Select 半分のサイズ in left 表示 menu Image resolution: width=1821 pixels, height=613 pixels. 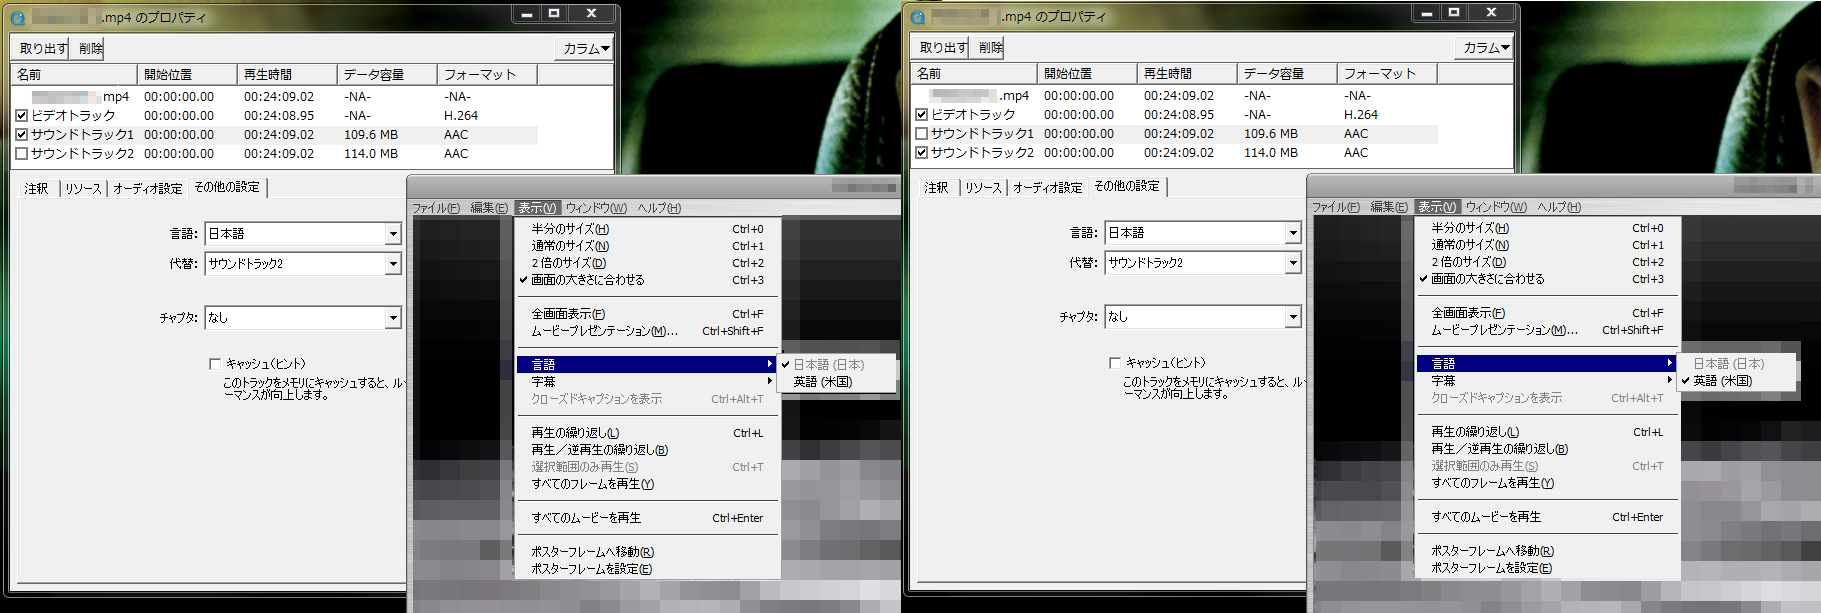coord(647,229)
